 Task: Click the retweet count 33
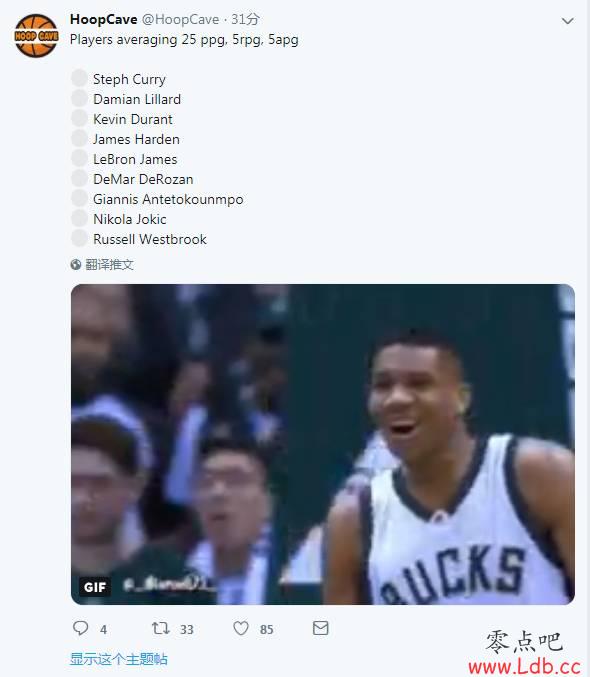[187, 630]
